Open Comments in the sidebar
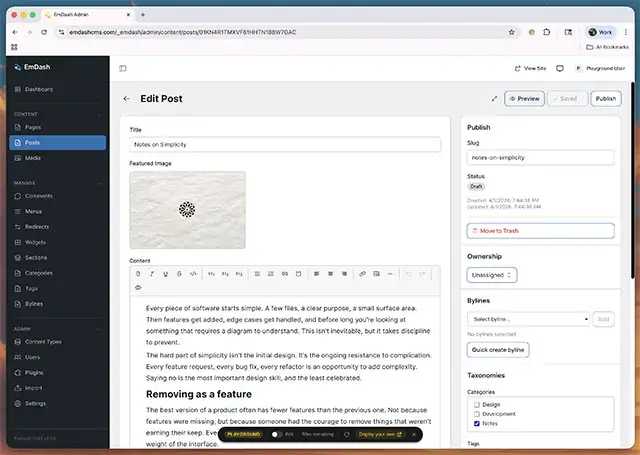Image resolution: width=640 pixels, height=455 pixels. 58,196
